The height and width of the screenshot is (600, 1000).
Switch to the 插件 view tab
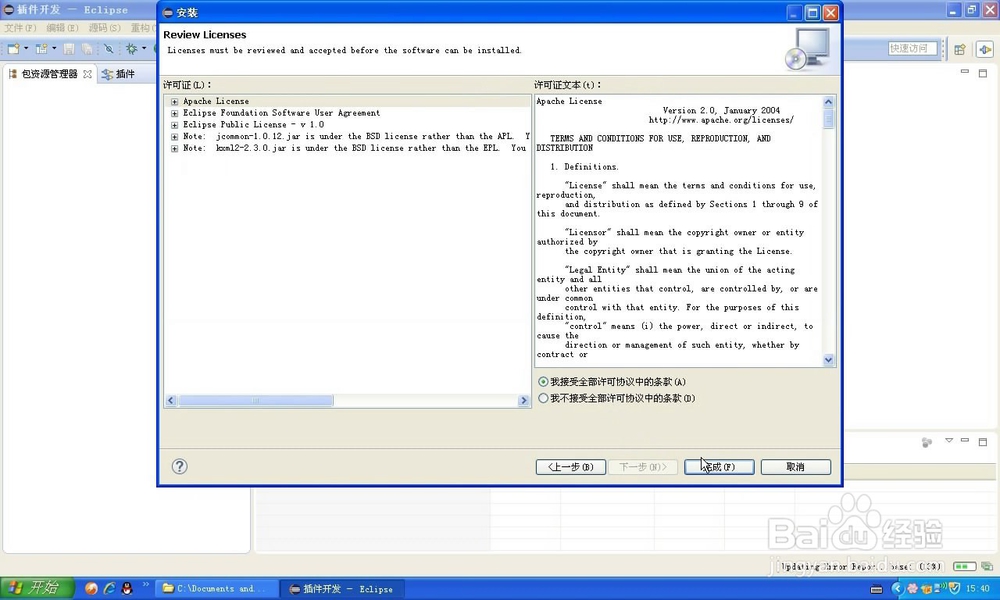(119, 74)
